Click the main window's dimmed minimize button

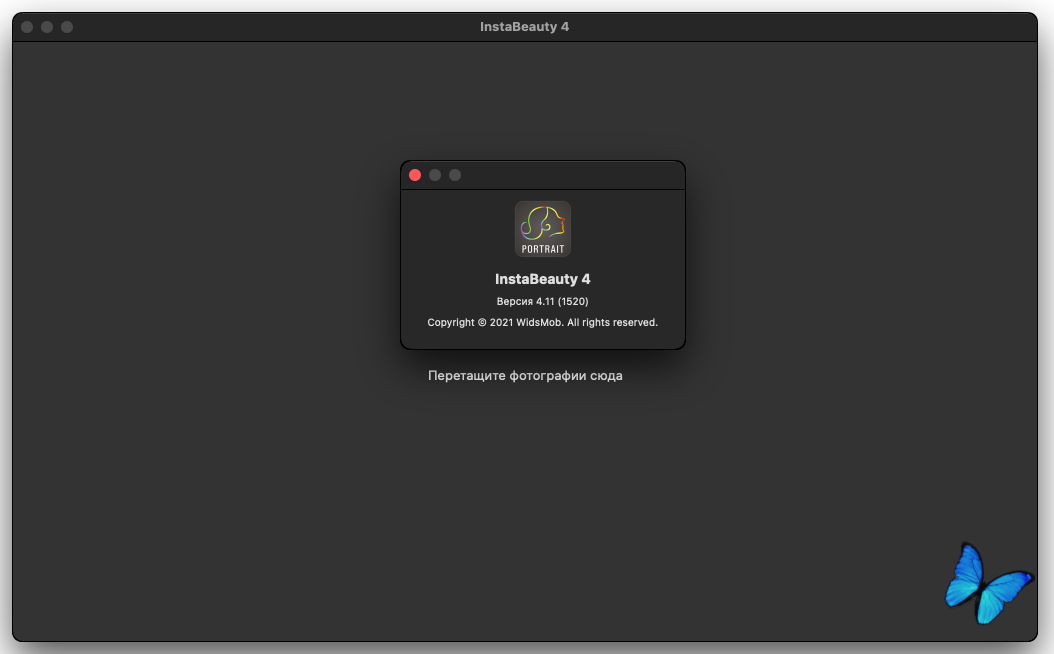(x=47, y=27)
